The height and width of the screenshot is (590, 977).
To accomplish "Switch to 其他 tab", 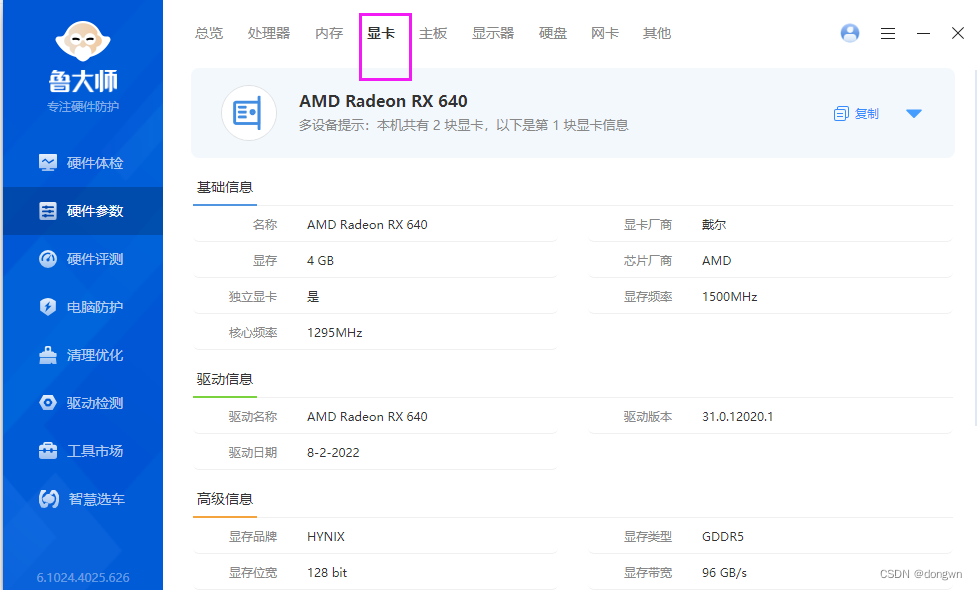I will click(657, 33).
